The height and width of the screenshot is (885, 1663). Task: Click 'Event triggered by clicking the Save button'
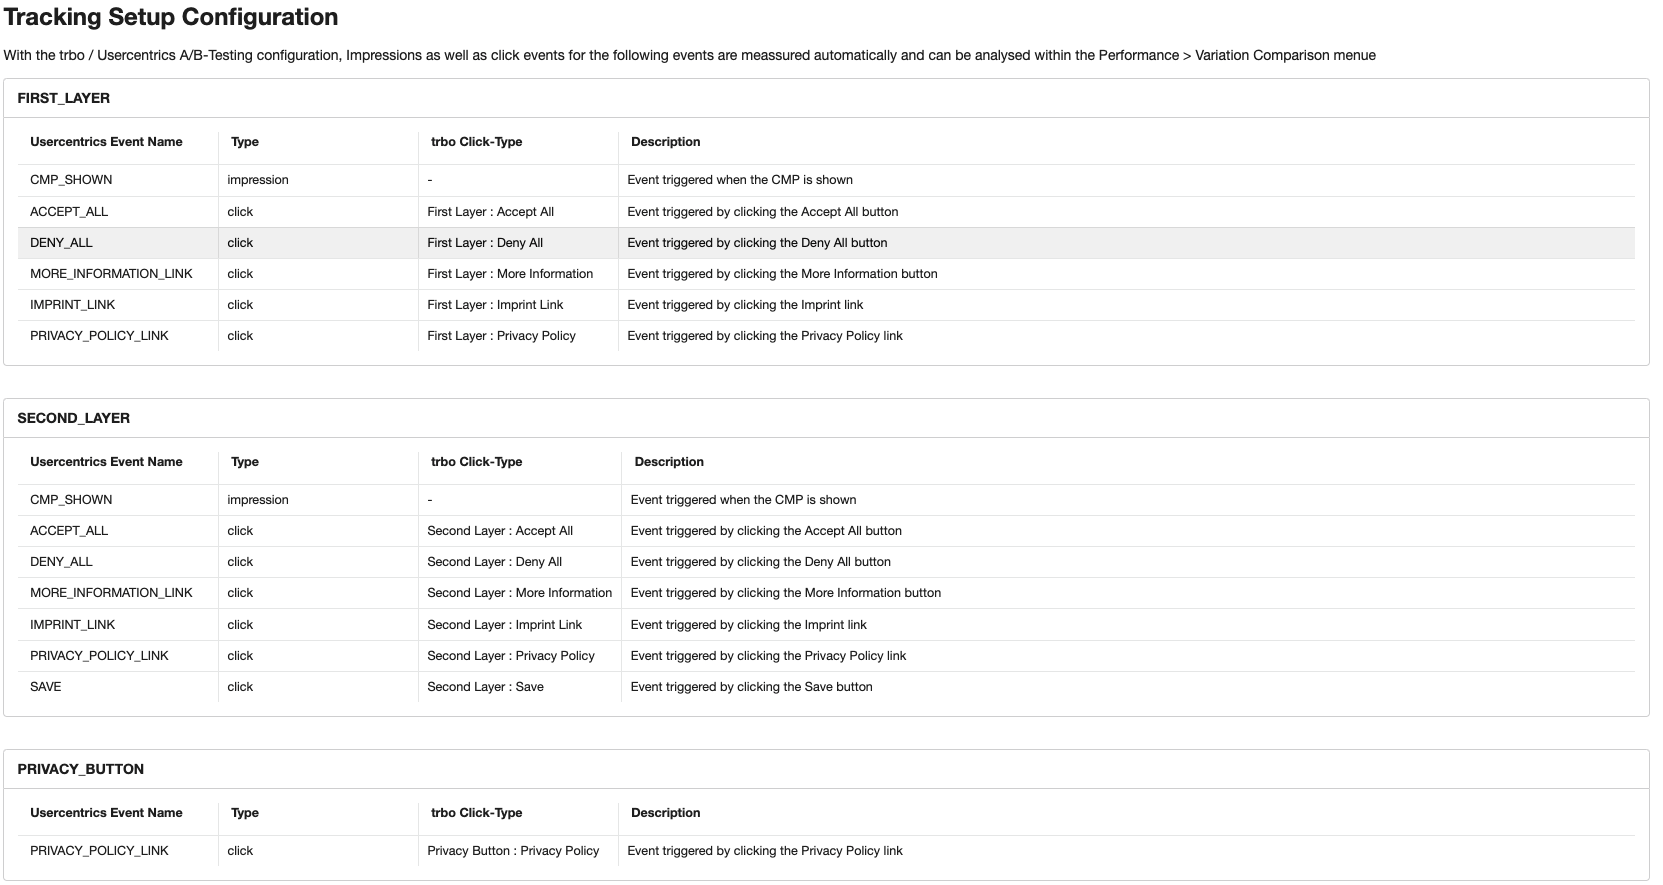click(x=752, y=687)
